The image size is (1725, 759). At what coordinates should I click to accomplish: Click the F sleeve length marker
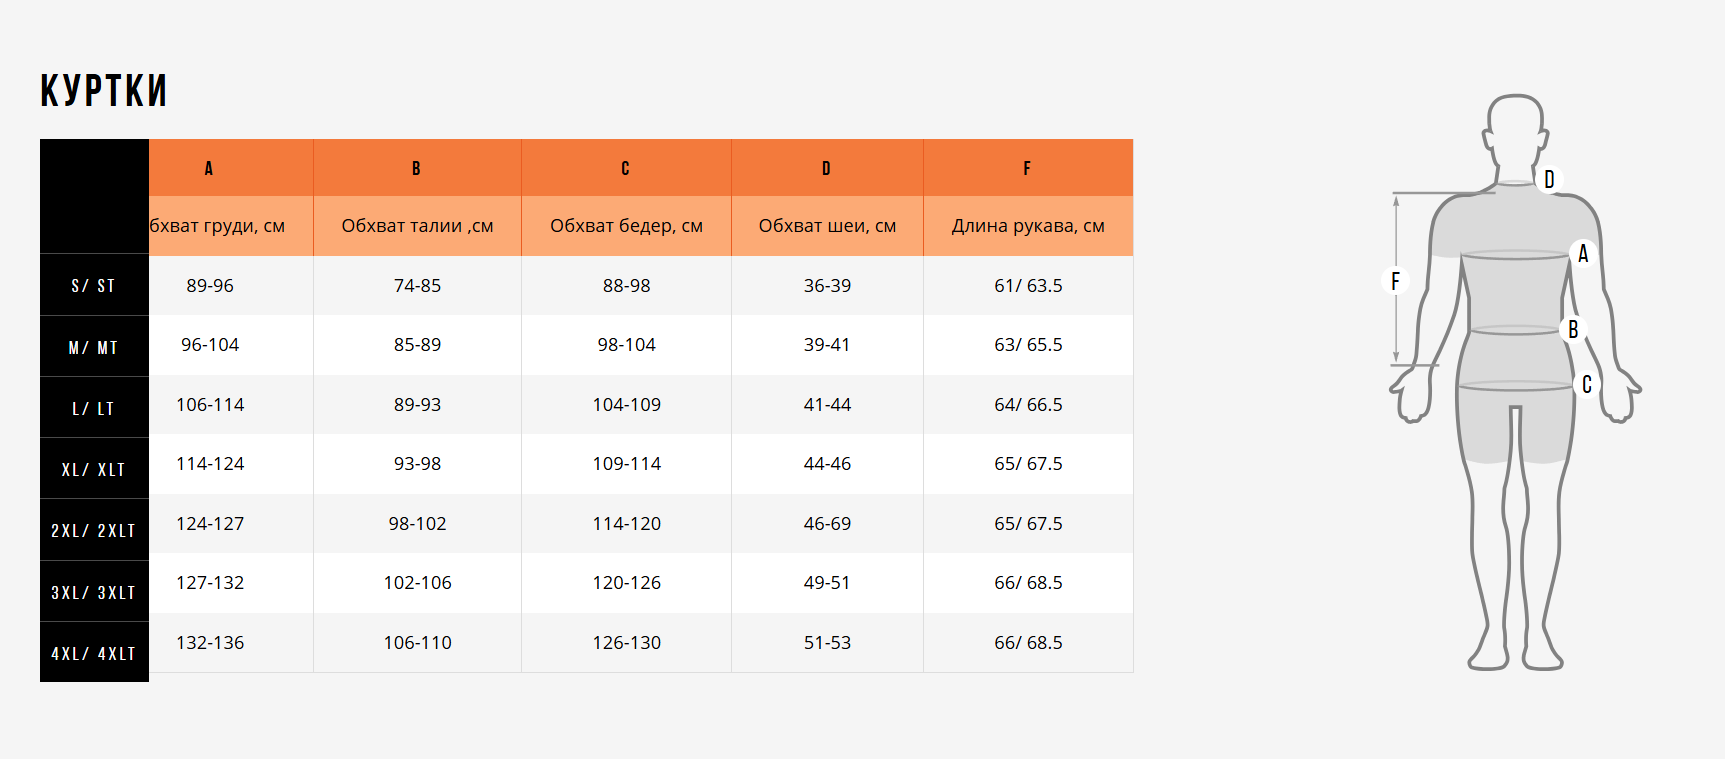[x=1395, y=281]
